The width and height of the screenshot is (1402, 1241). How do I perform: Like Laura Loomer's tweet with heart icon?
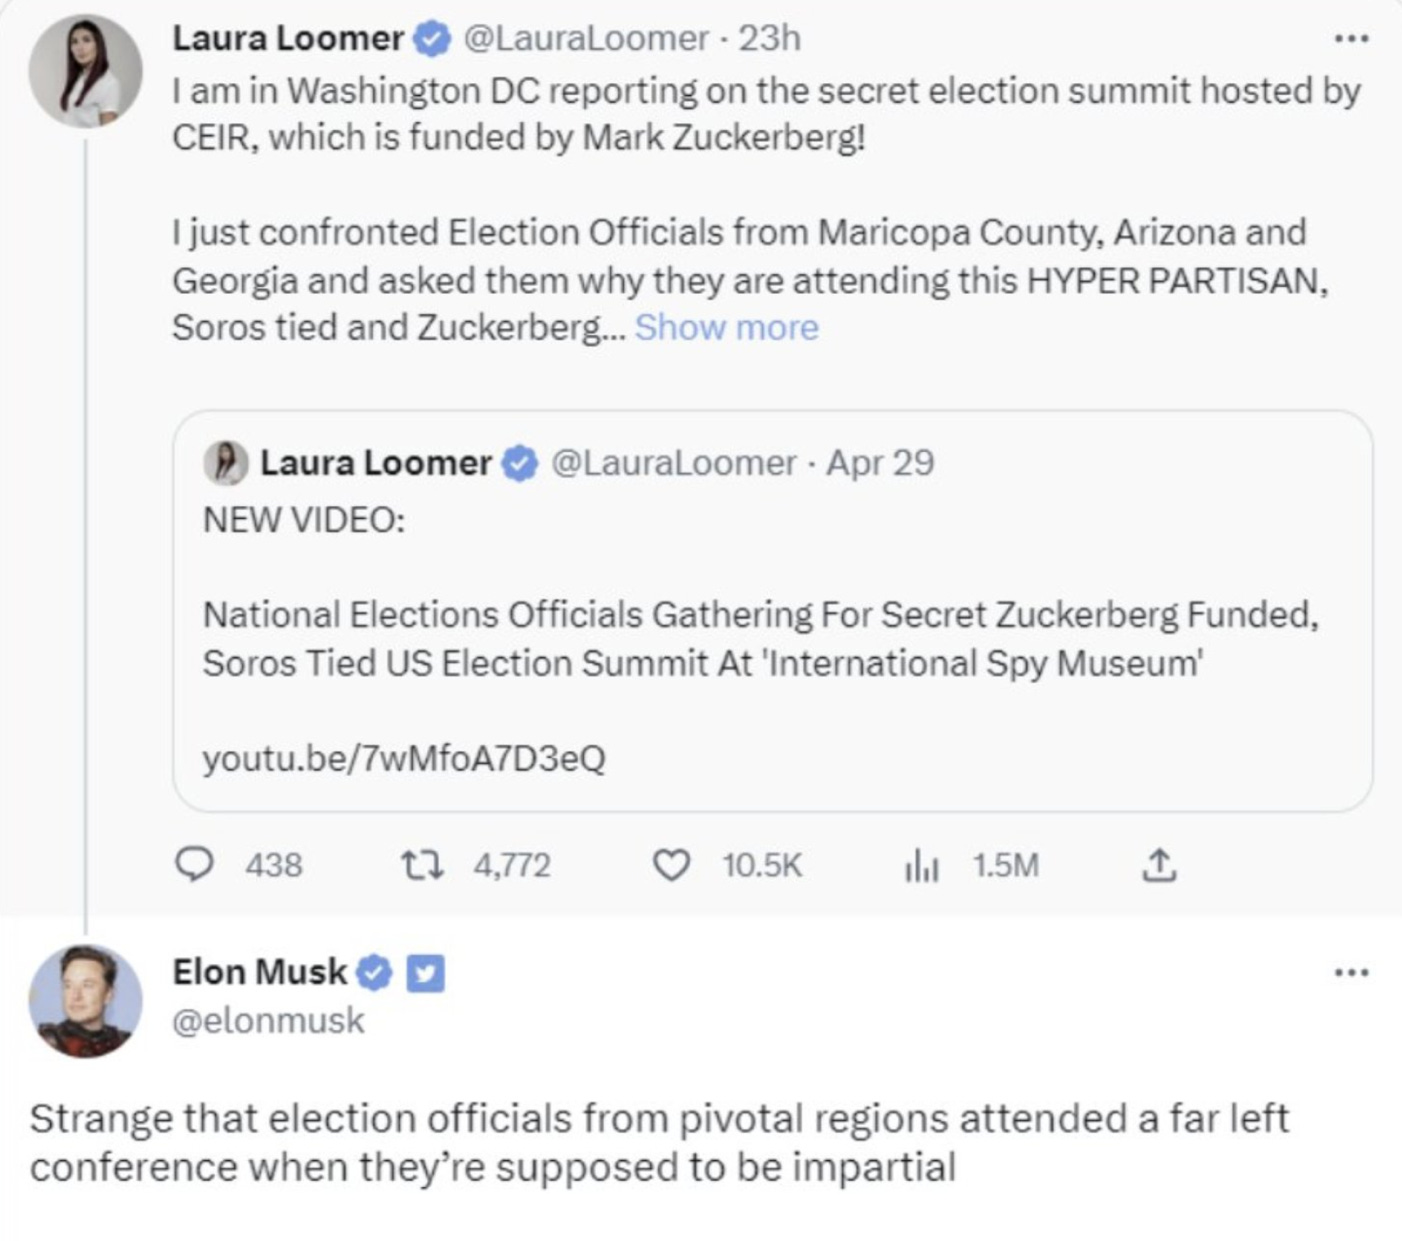point(670,864)
